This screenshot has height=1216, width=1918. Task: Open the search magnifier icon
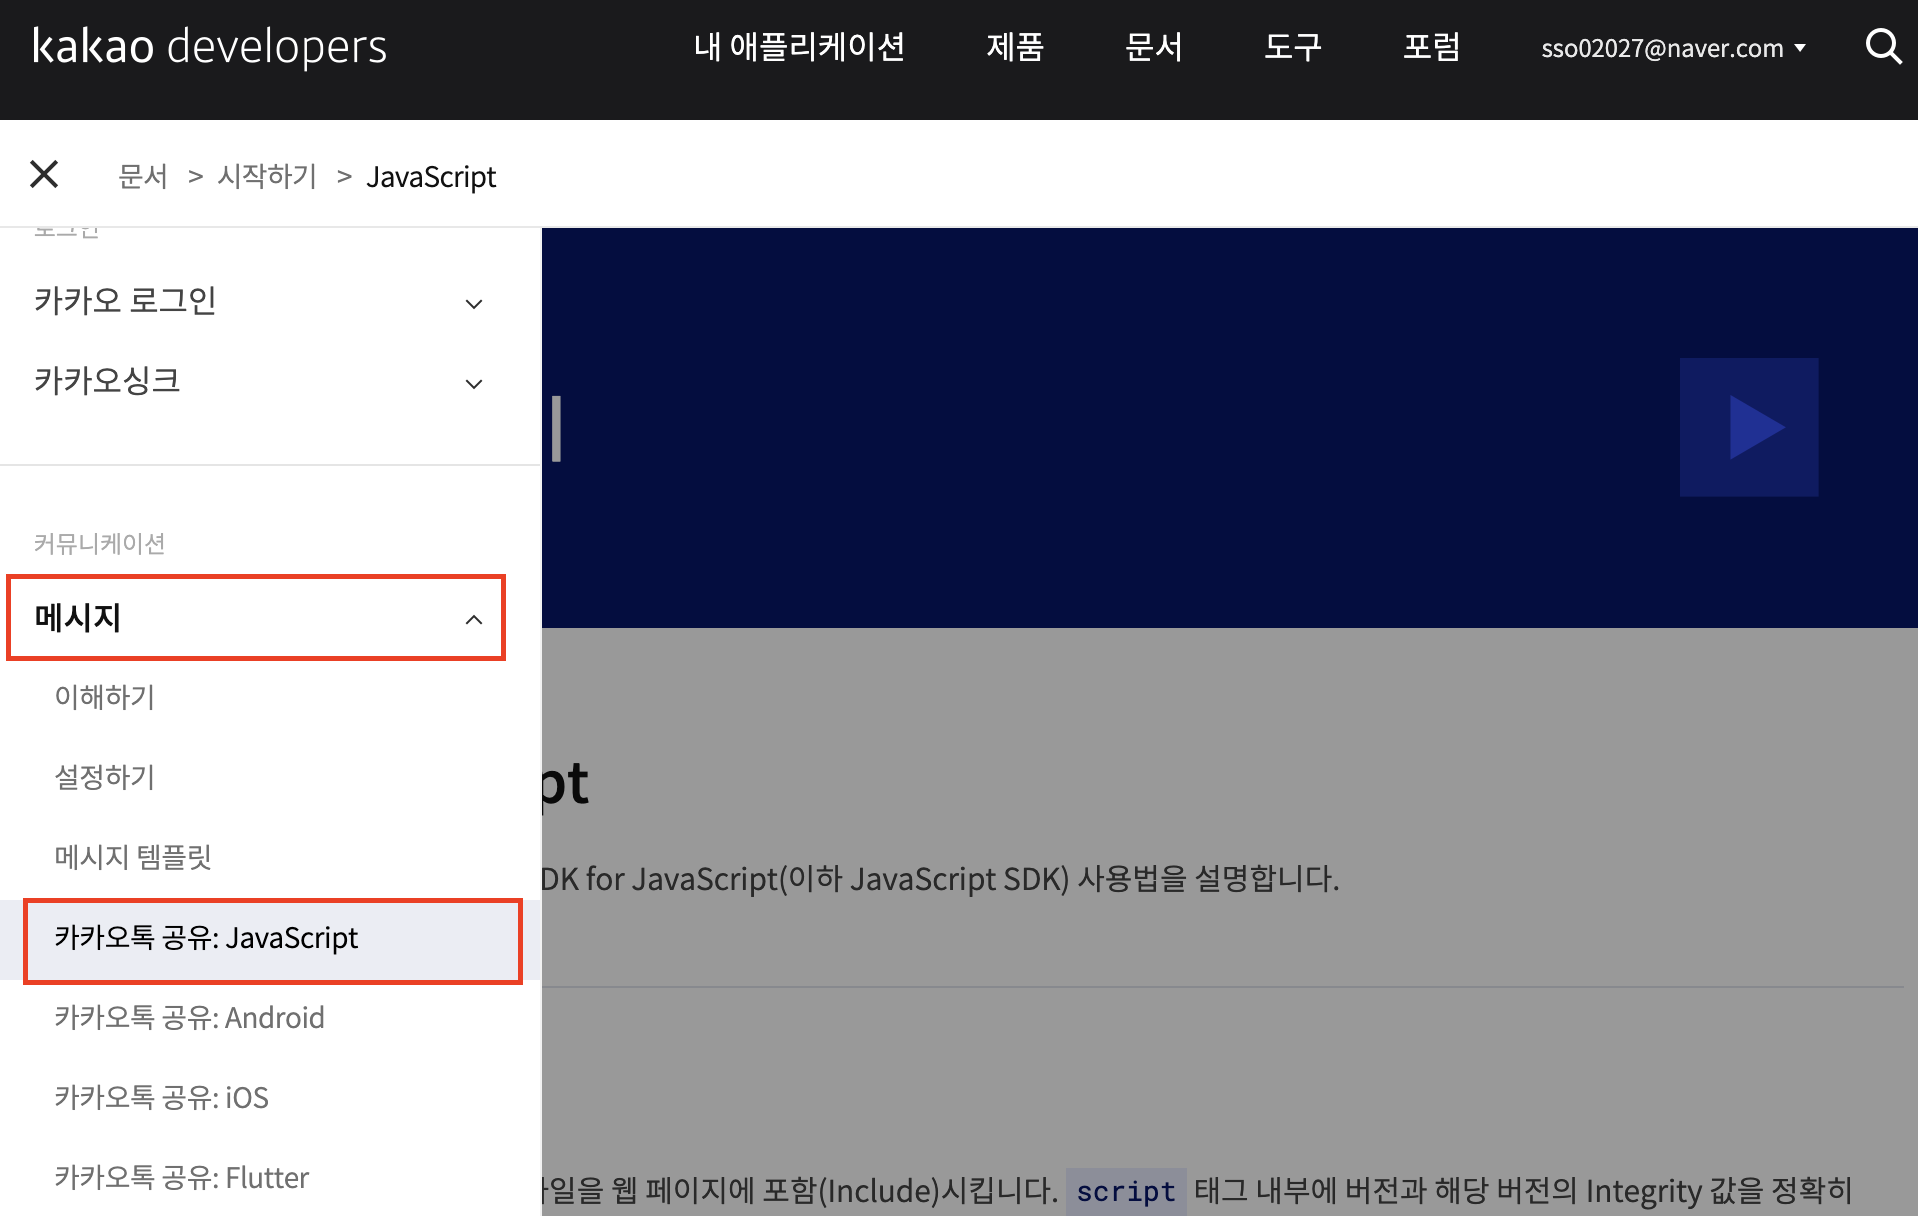coord(1883,46)
